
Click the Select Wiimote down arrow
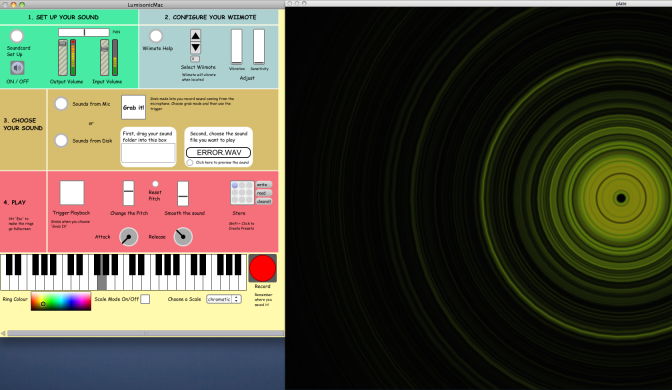195,47
